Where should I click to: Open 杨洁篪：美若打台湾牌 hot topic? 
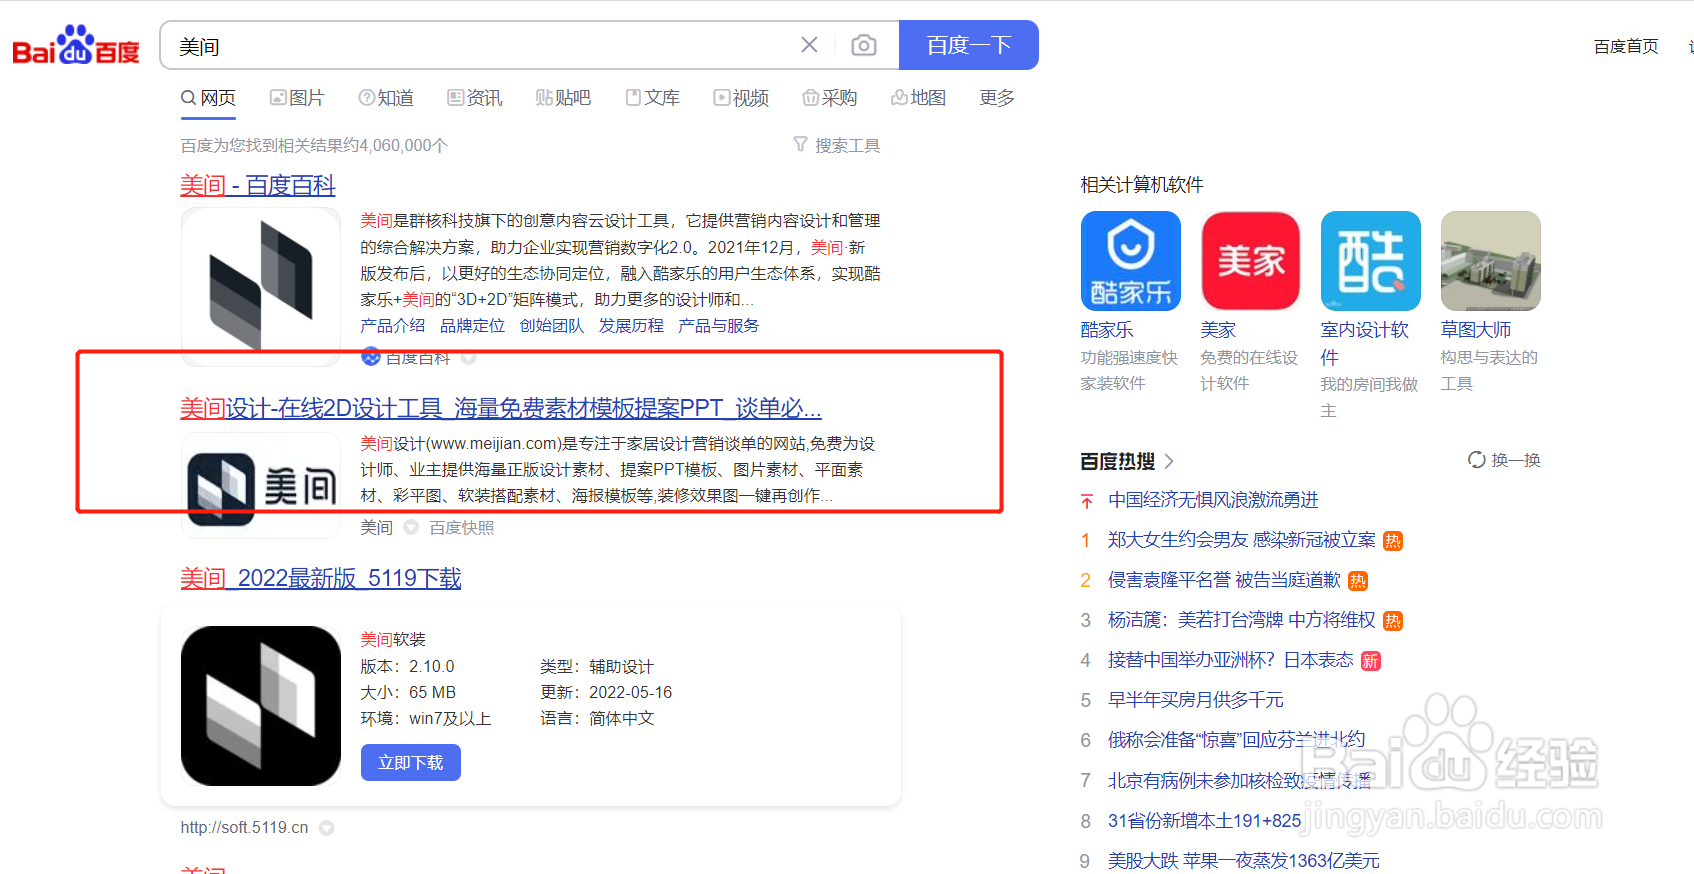[x=1242, y=620]
